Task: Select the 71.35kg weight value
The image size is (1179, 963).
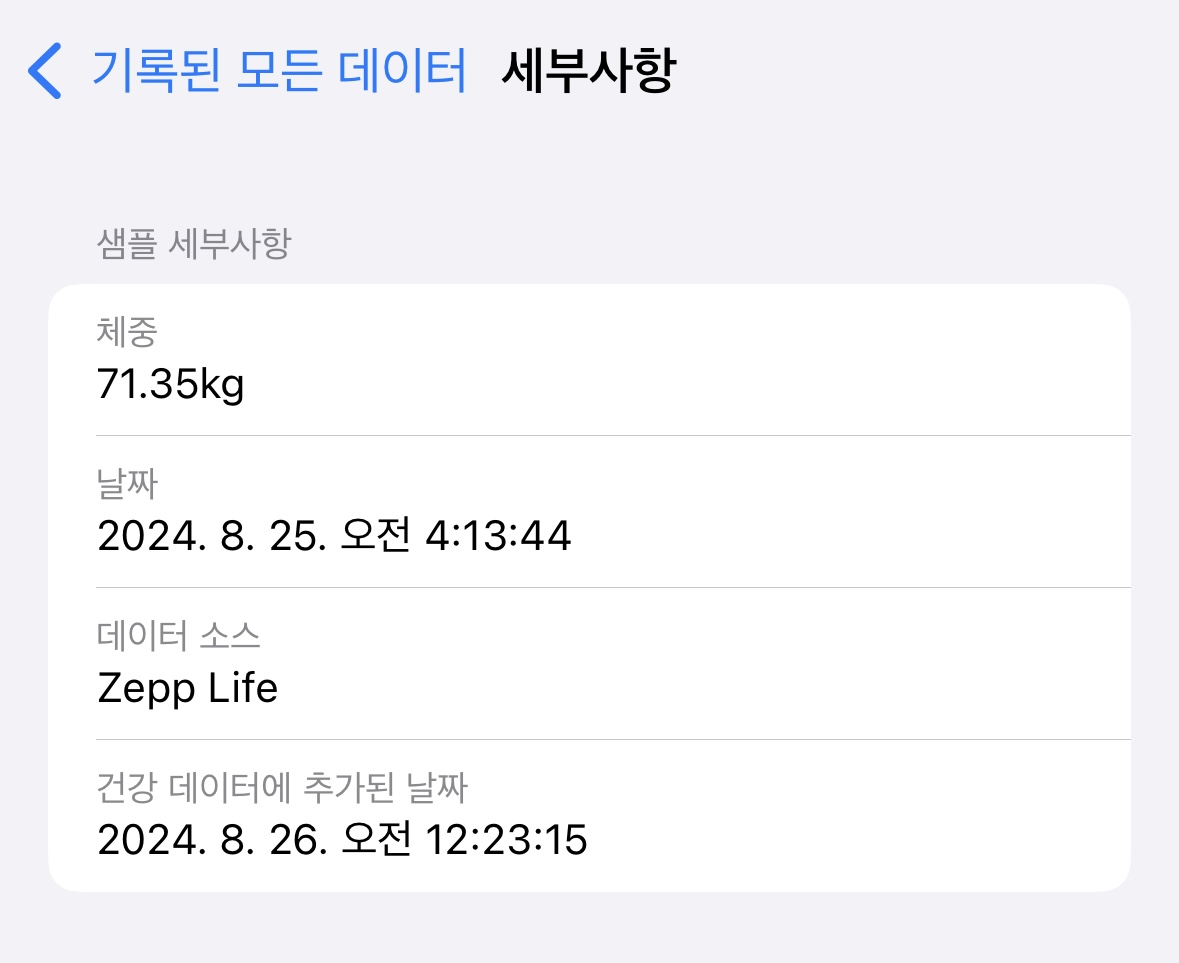Action: 171,384
